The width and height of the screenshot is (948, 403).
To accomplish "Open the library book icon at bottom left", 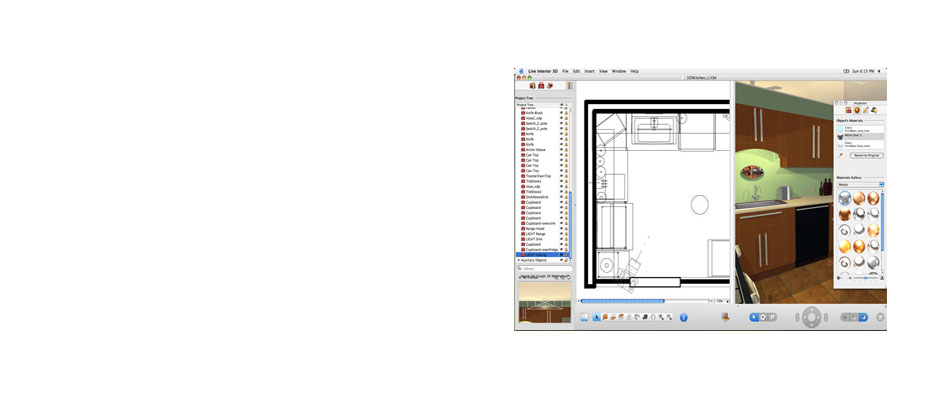I will tap(584, 317).
